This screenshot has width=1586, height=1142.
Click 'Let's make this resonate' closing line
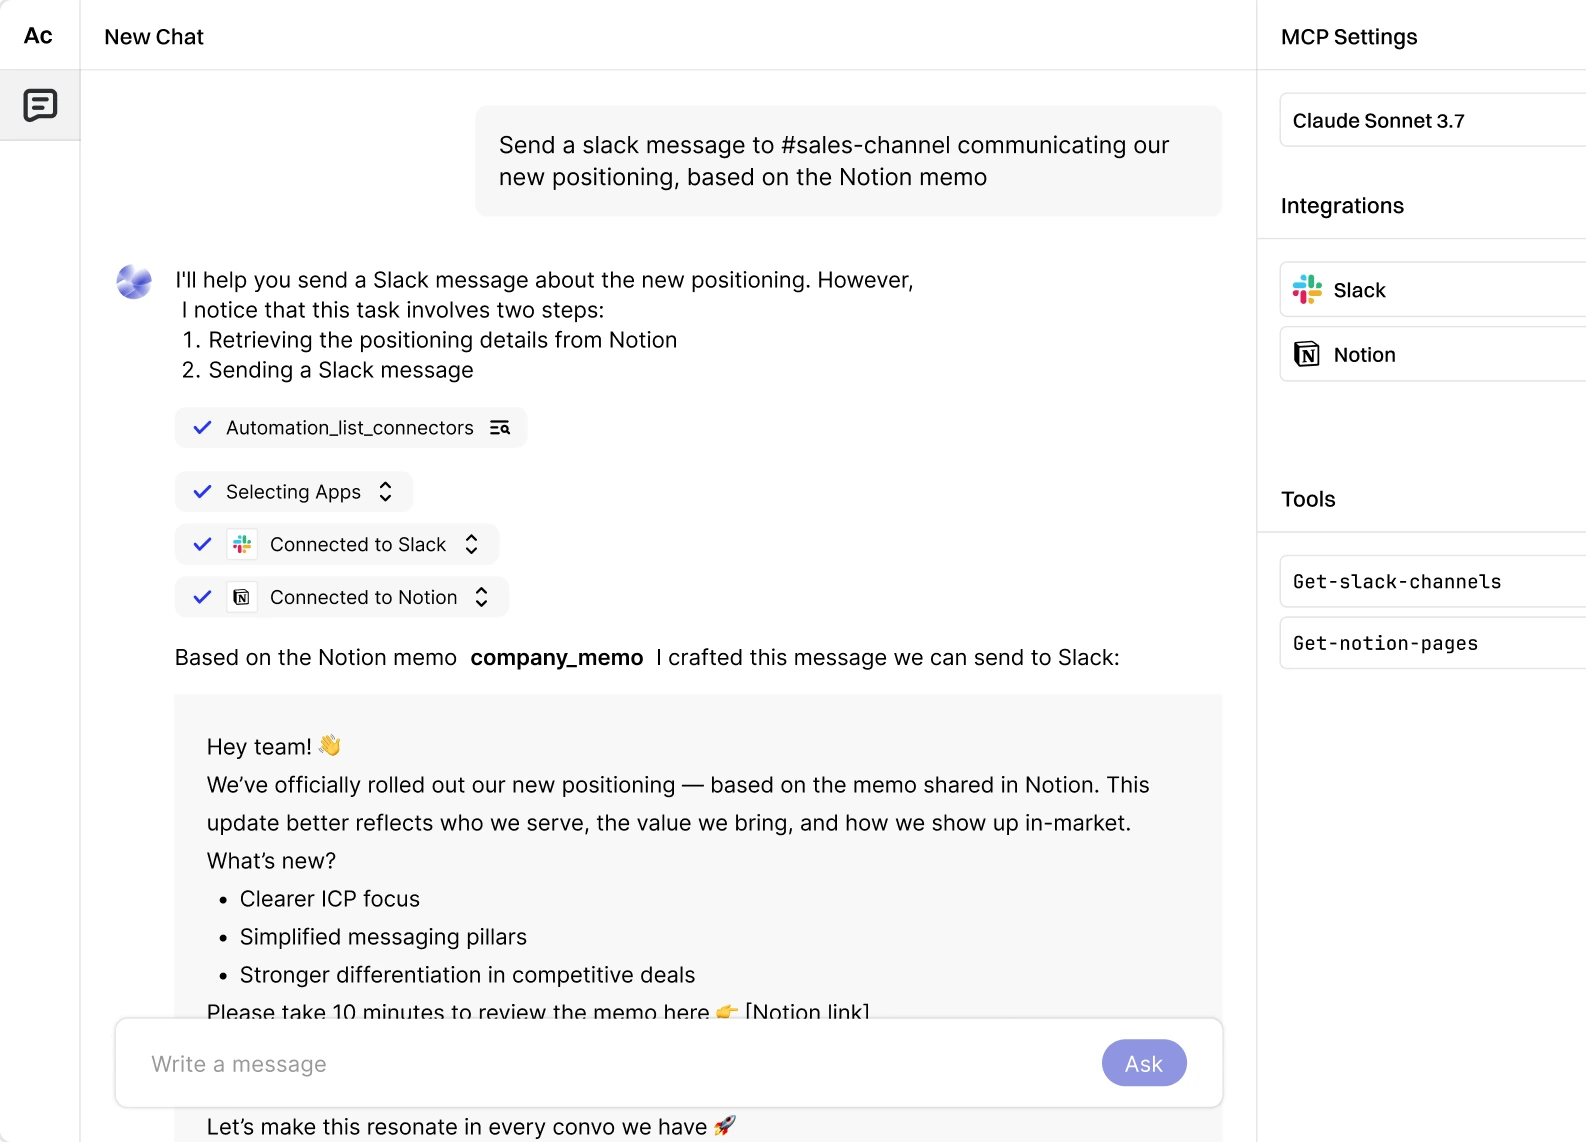coord(471,1126)
